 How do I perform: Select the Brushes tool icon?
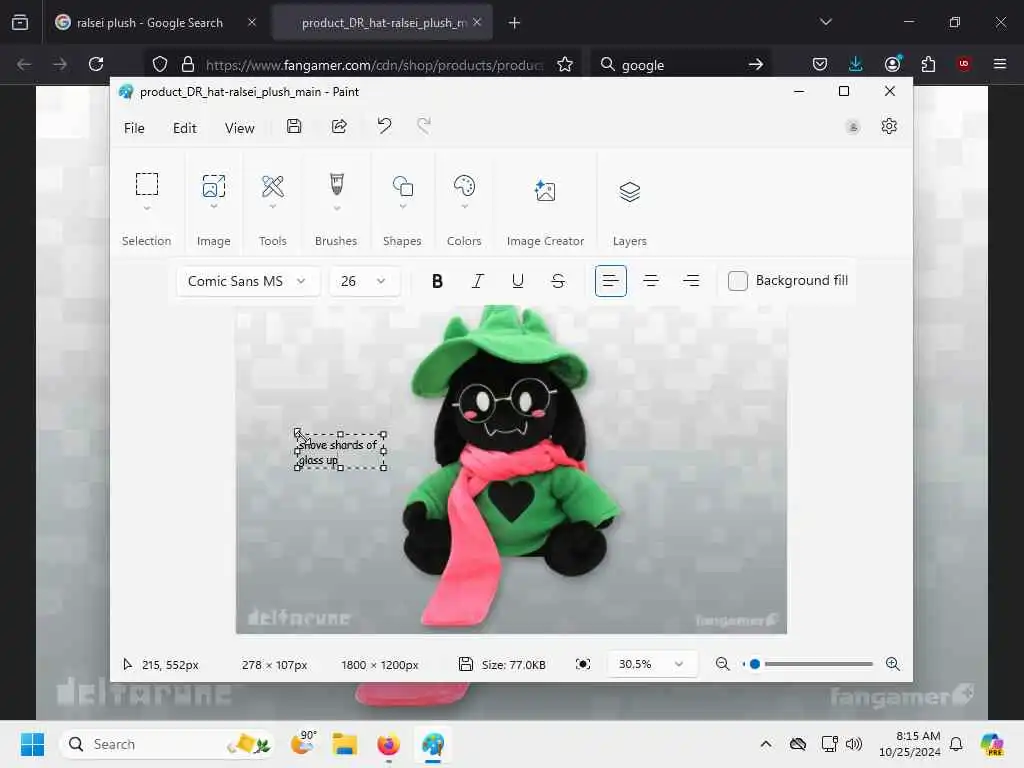coord(336,184)
